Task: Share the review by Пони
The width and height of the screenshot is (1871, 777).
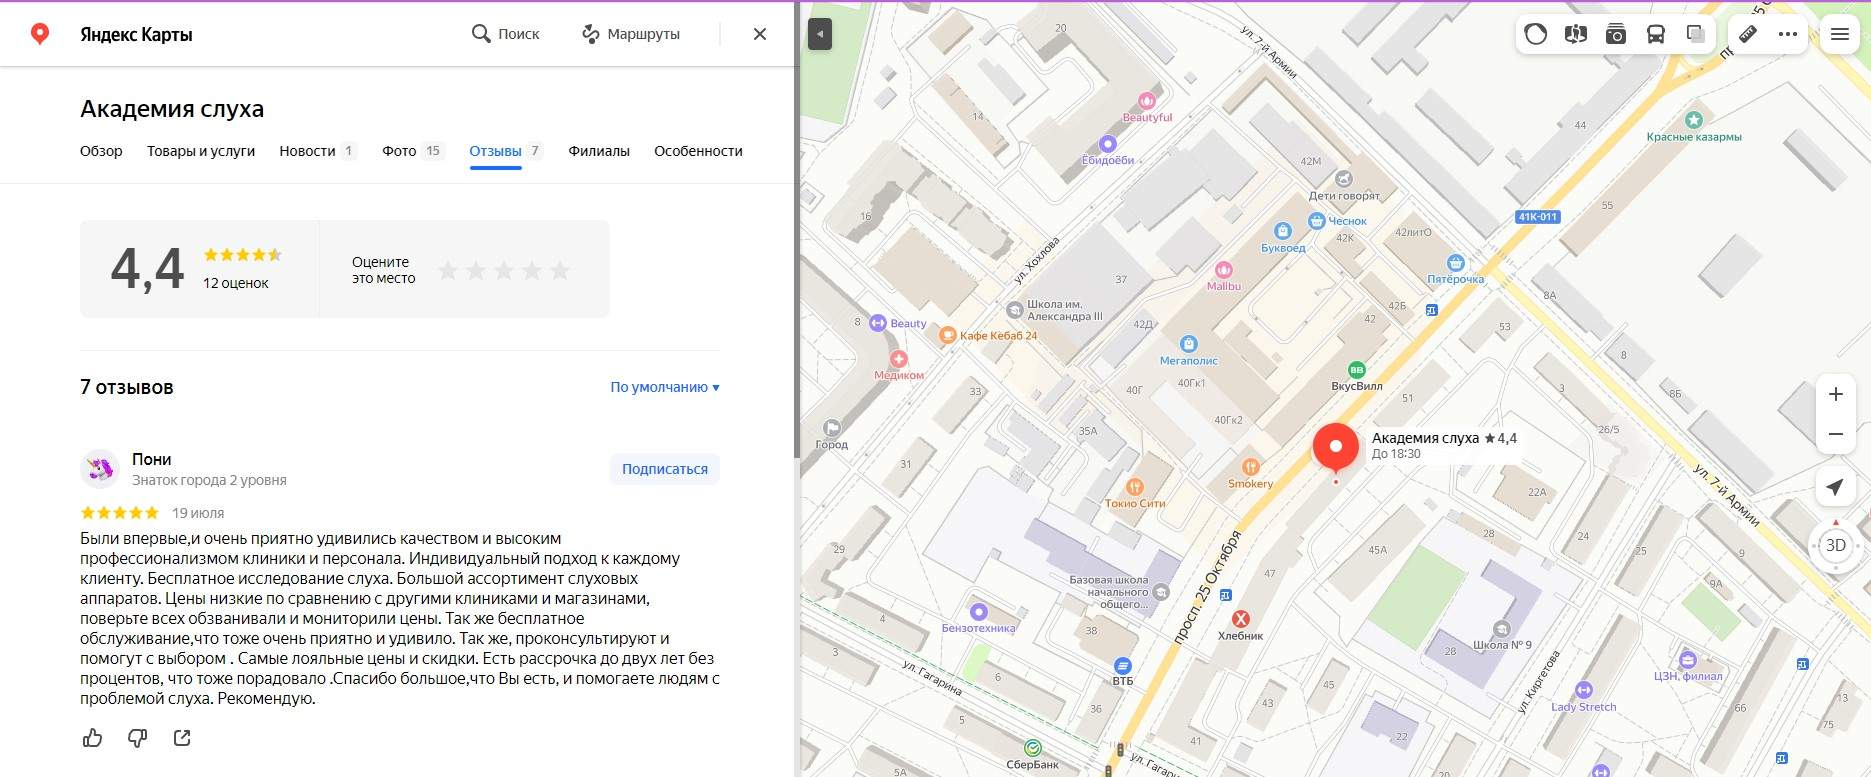Action: click(x=182, y=738)
